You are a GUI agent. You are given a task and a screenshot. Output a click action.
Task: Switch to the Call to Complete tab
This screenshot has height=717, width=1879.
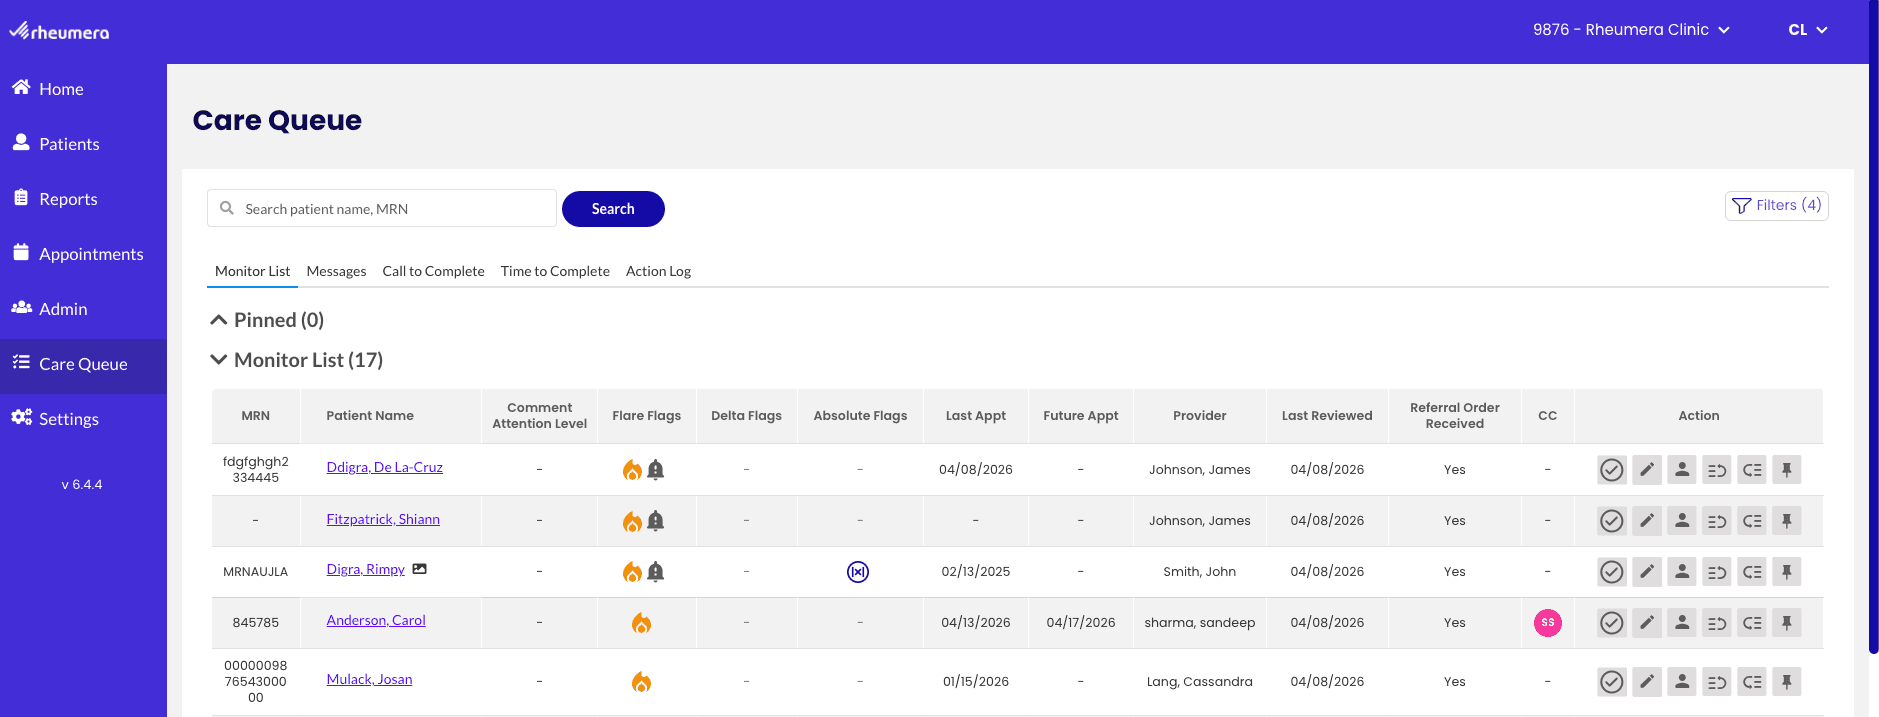[433, 271]
